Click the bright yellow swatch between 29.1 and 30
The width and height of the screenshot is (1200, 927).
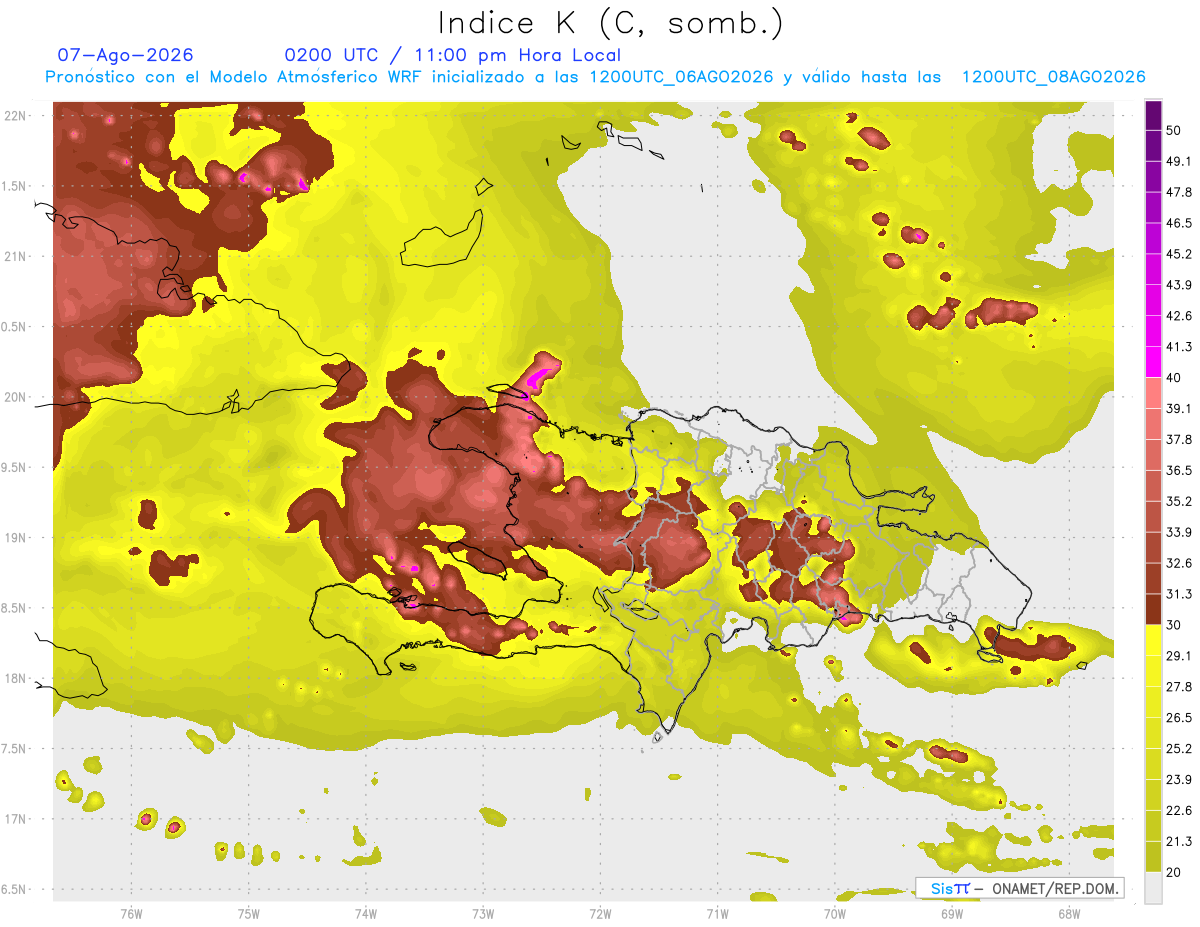1153,641
